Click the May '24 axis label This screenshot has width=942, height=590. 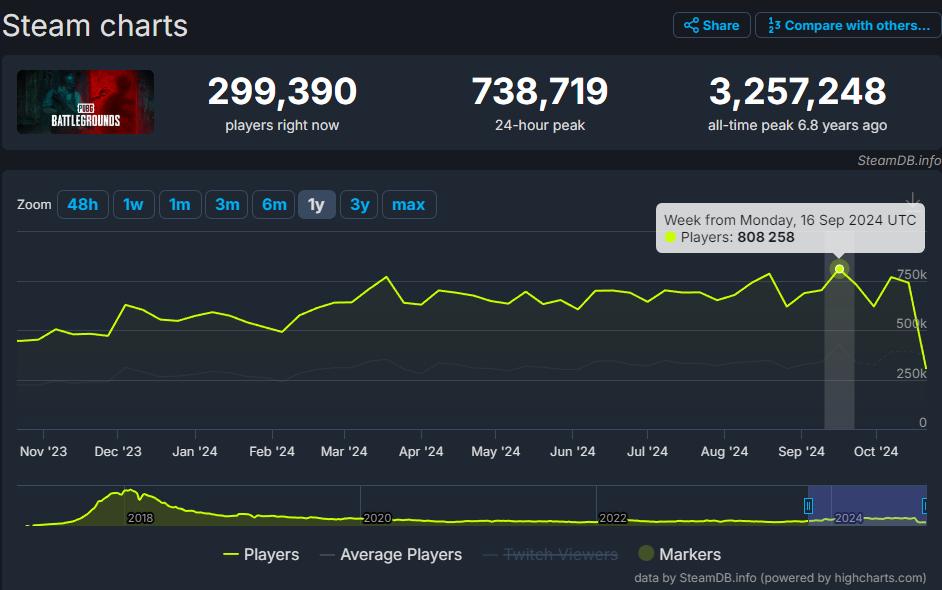(496, 451)
